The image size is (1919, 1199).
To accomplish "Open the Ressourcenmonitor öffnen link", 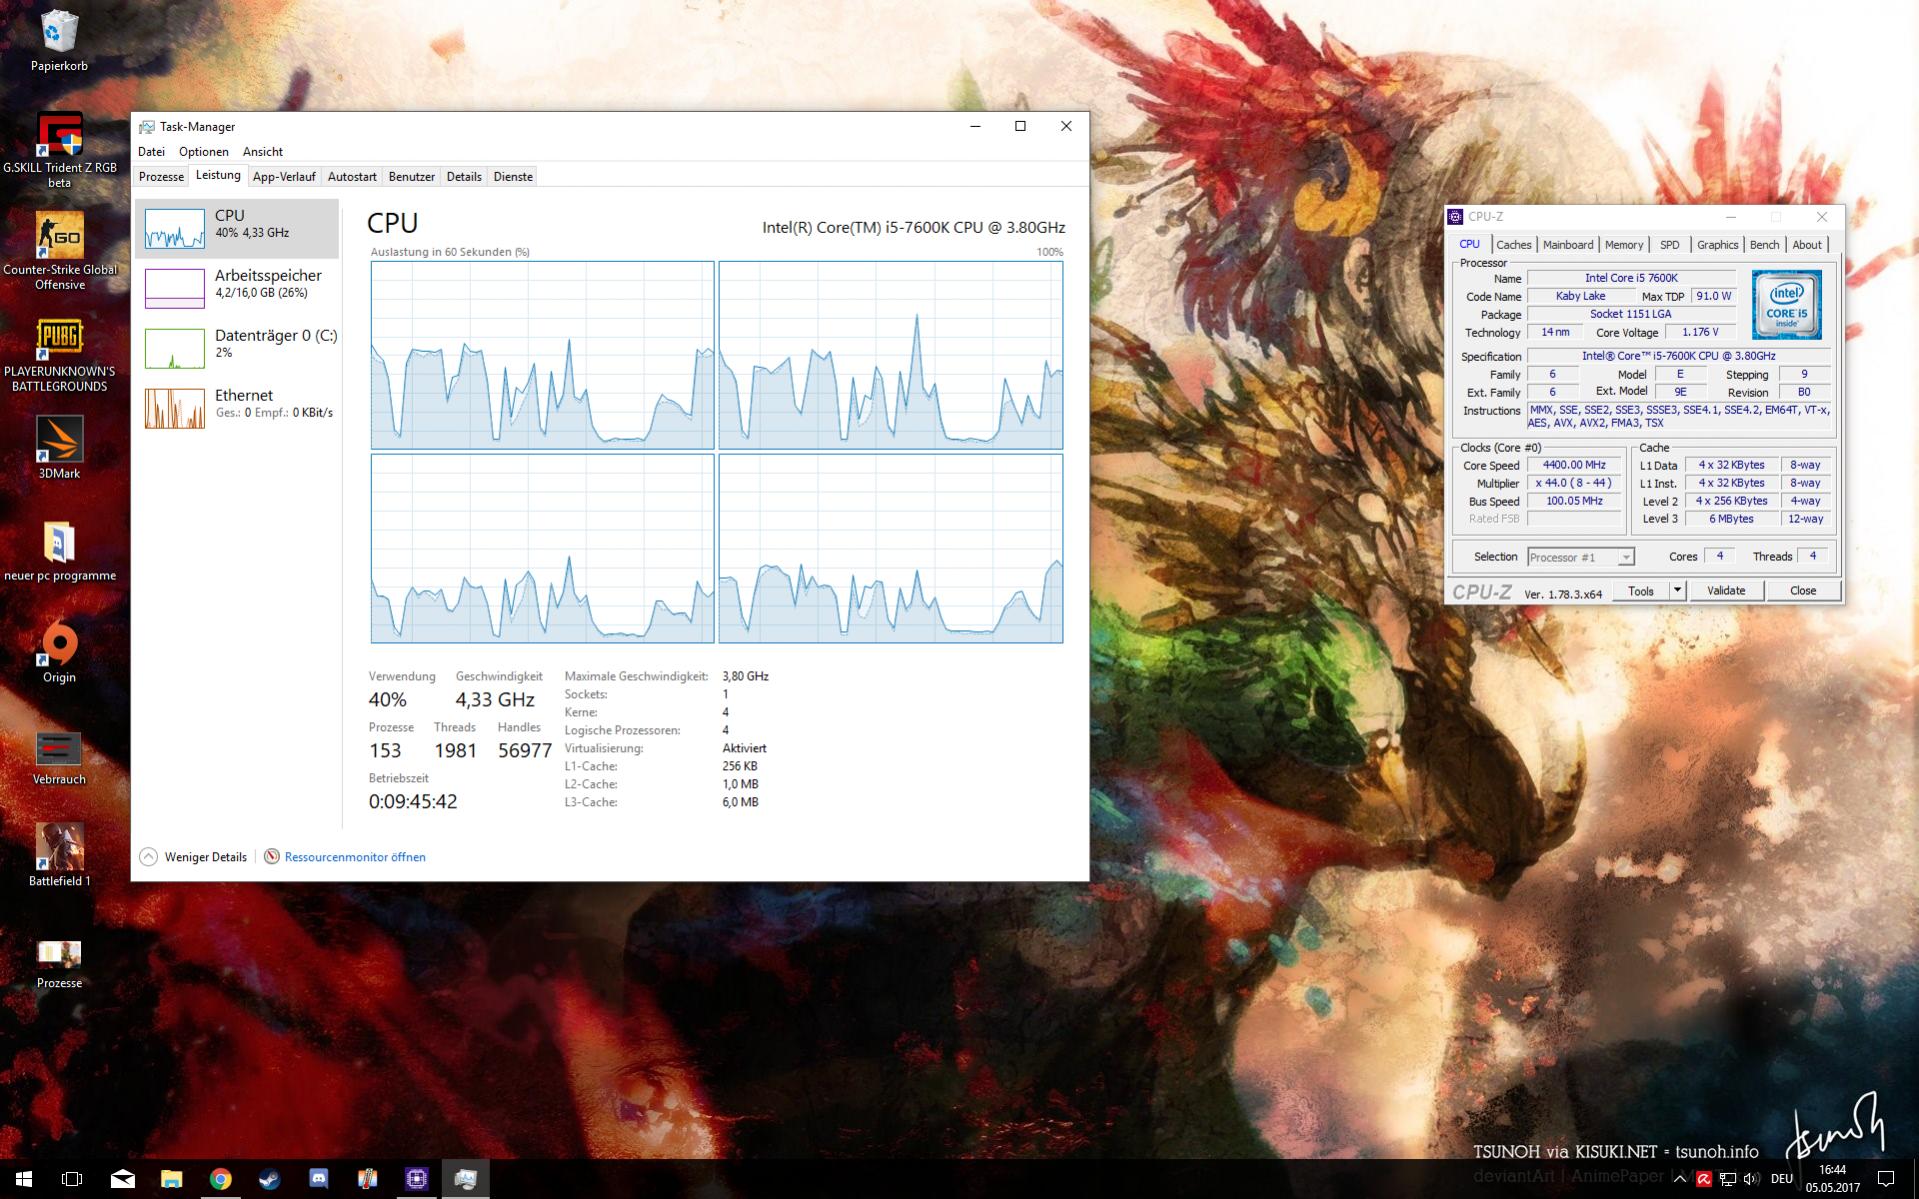I will click(355, 857).
